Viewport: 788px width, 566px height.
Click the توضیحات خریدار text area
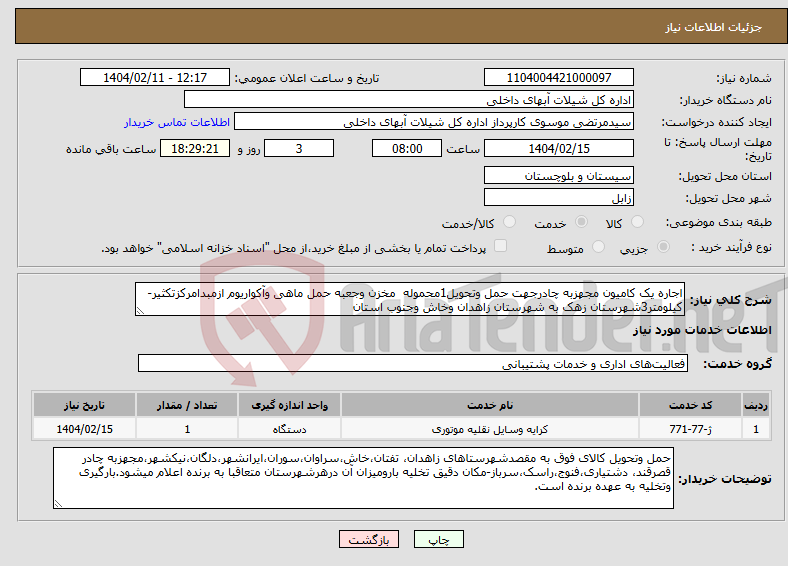pyautogui.click(x=363, y=478)
